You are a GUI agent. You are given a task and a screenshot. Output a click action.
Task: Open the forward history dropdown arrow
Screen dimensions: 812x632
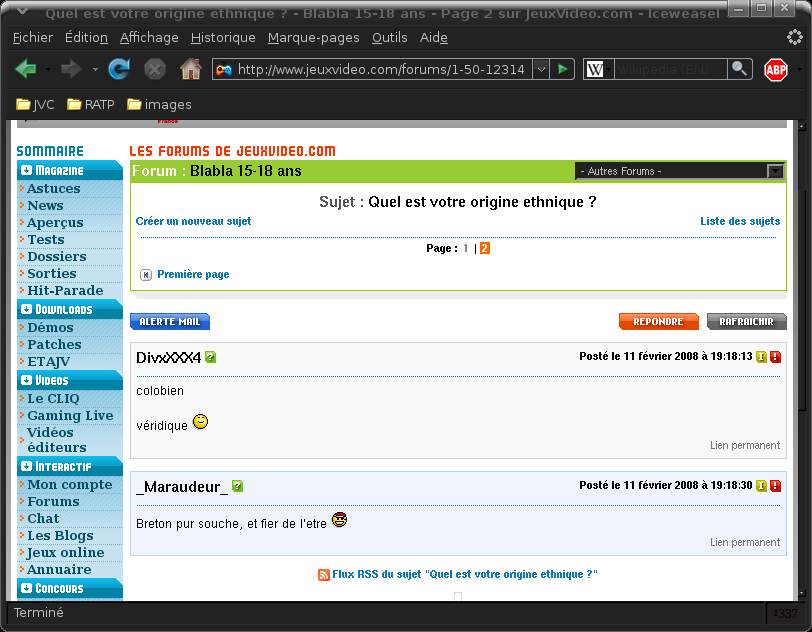(95, 69)
